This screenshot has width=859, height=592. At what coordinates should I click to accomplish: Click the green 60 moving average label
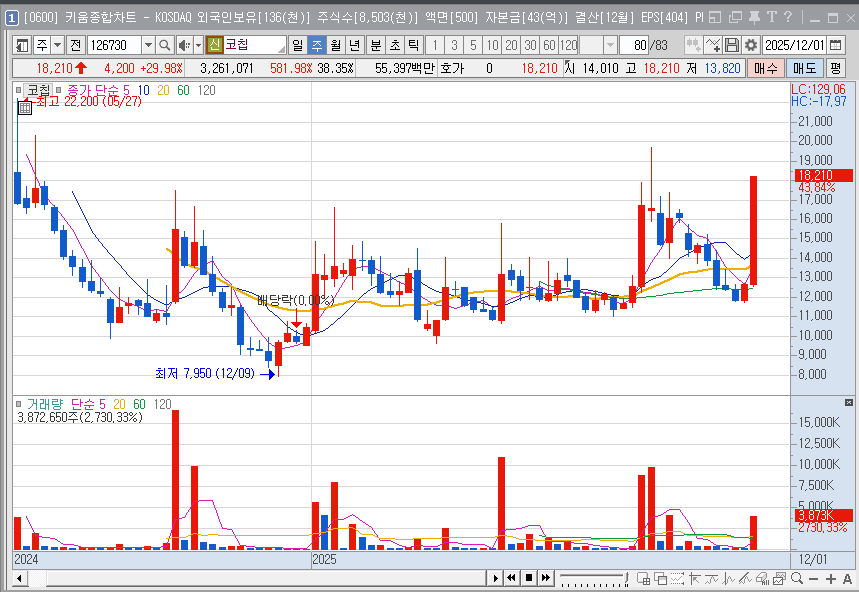click(x=184, y=90)
